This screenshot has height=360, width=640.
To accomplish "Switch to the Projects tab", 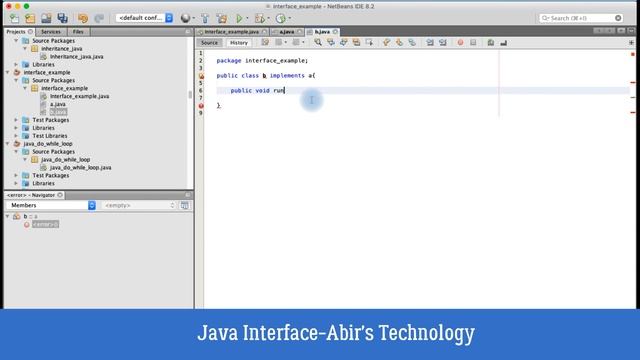I will 16,32.
